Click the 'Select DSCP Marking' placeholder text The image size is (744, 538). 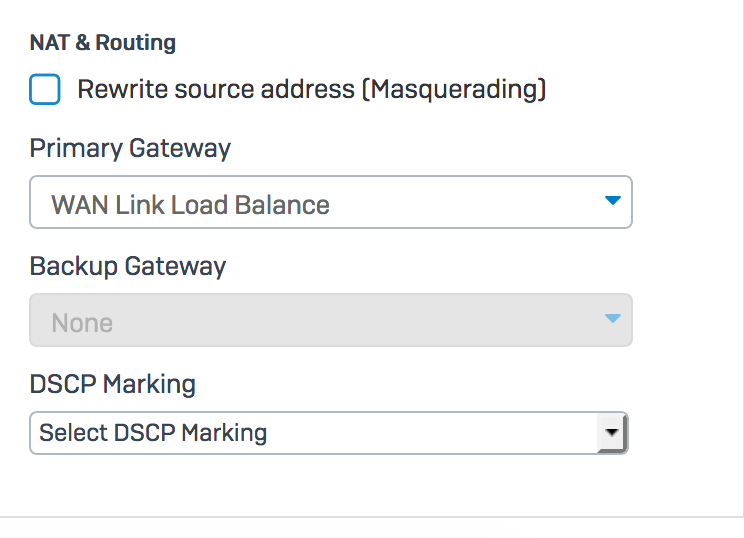pyautogui.click(x=153, y=433)
